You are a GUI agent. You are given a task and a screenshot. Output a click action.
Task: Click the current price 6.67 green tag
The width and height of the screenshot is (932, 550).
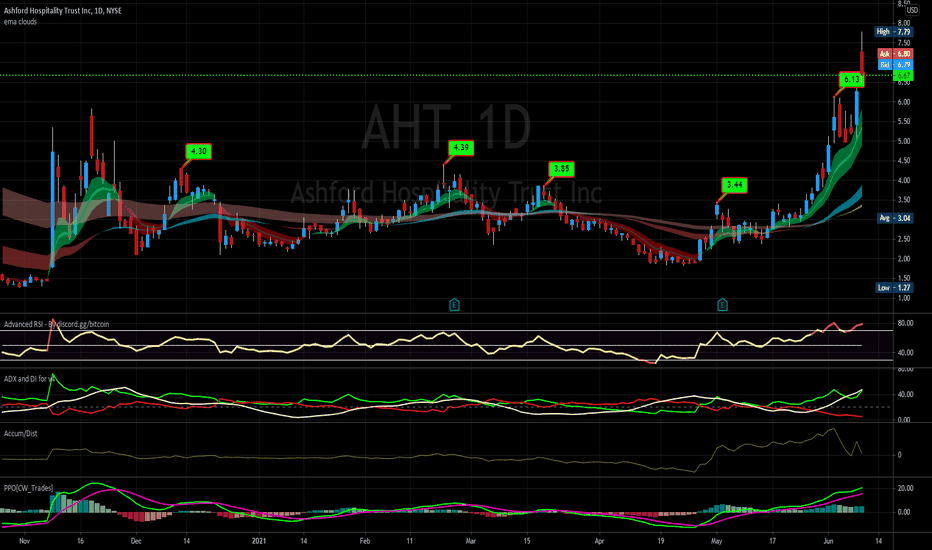click(x=903, y=76)
